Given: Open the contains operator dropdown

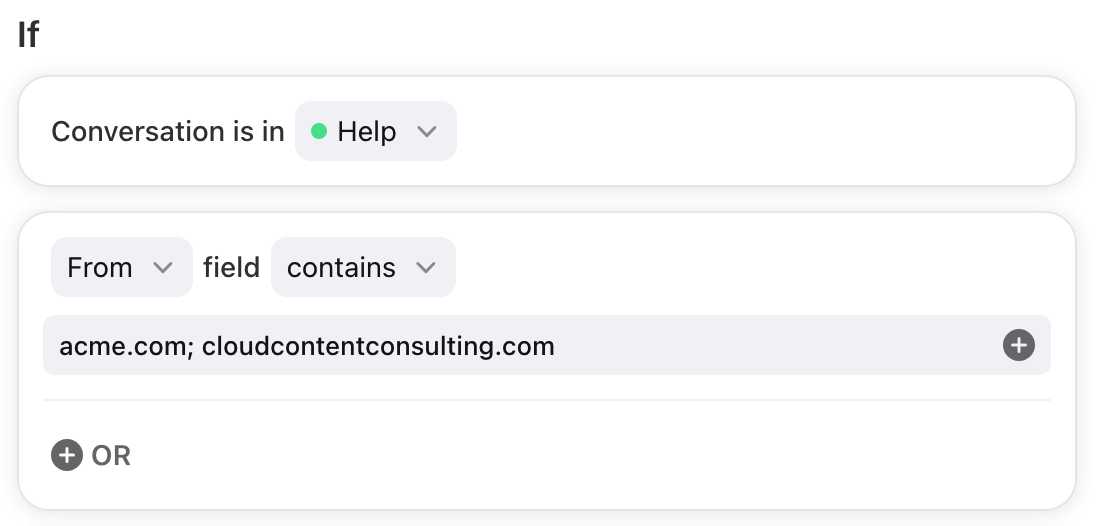Looking at the screenshot, I should (x=363, y=267).
